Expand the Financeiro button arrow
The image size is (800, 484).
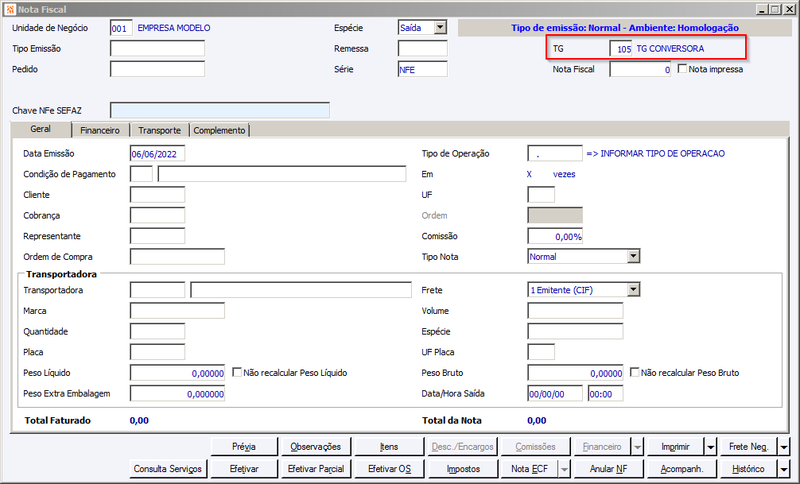click(x=637, y=447)
